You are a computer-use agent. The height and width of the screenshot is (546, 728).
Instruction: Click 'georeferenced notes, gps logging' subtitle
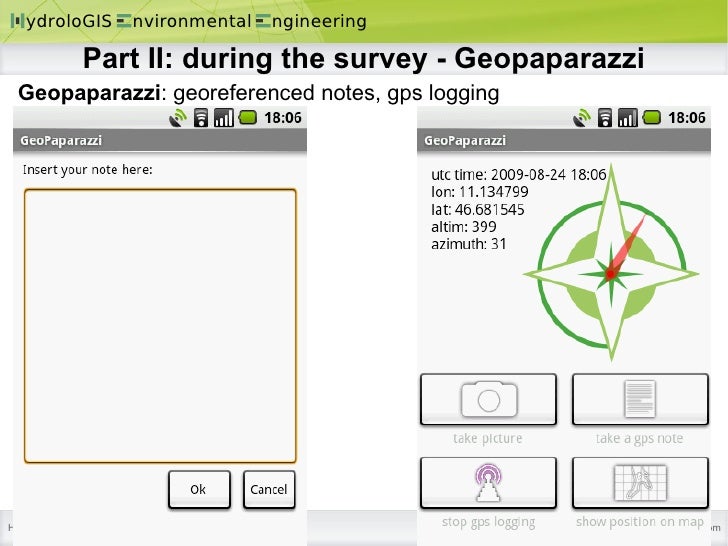click(x=336, y=93)
